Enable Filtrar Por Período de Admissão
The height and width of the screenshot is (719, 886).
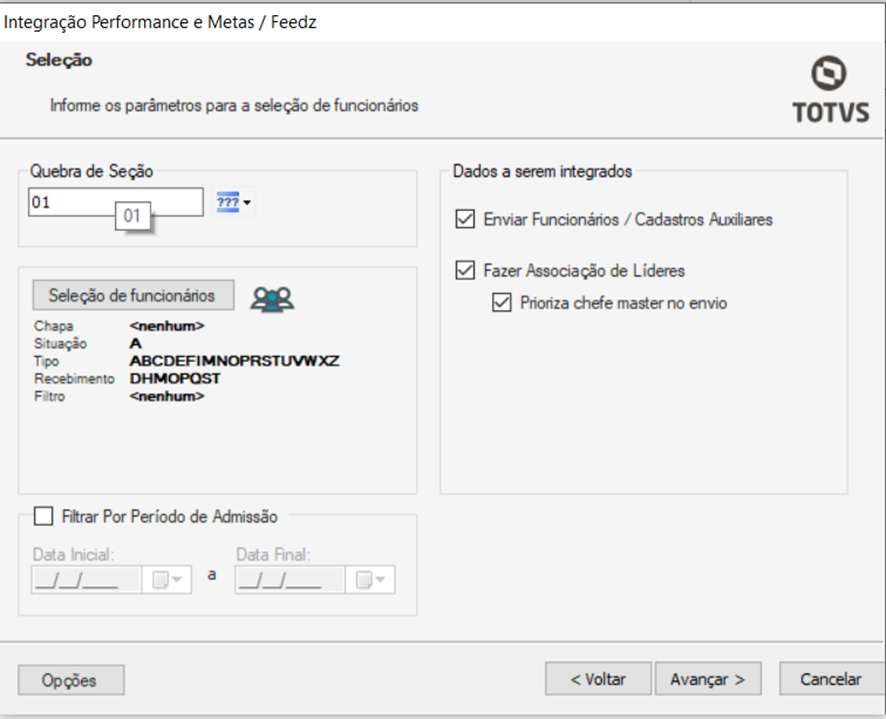pos(44,516)
